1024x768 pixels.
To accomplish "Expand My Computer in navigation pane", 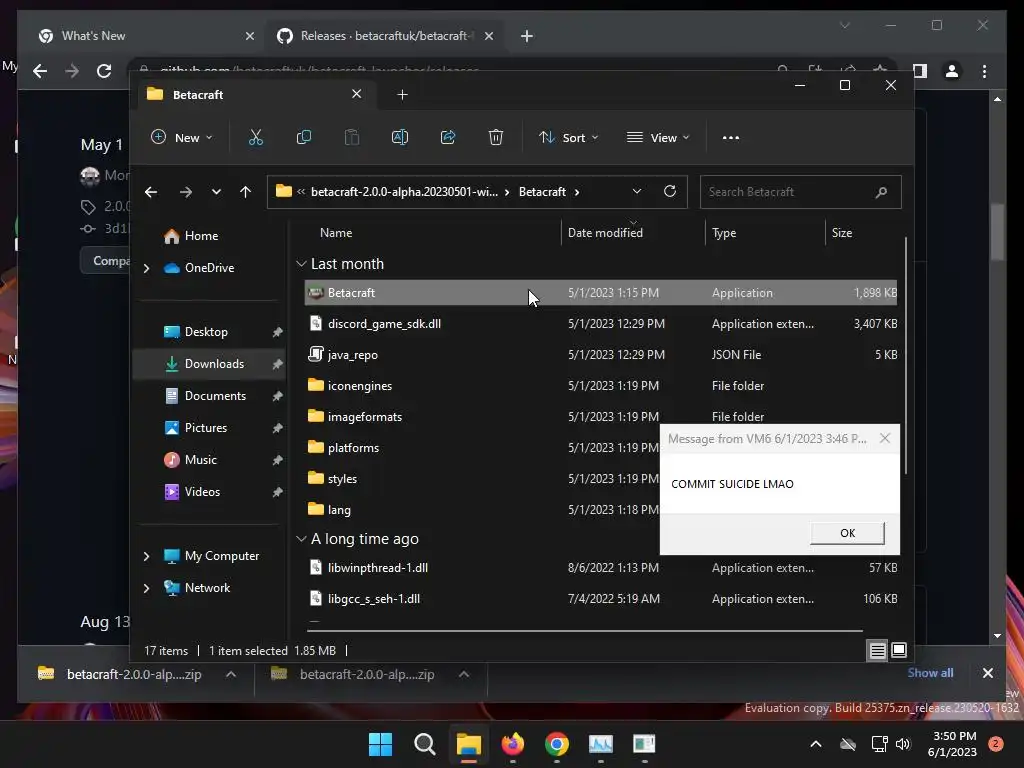I will pyautogui.click(x=146, y=556).
